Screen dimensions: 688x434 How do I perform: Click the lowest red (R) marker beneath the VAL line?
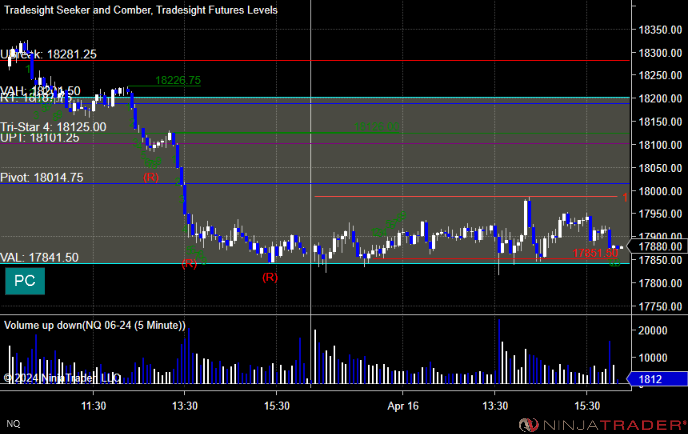pyautogui.click(x=270, y=277)
